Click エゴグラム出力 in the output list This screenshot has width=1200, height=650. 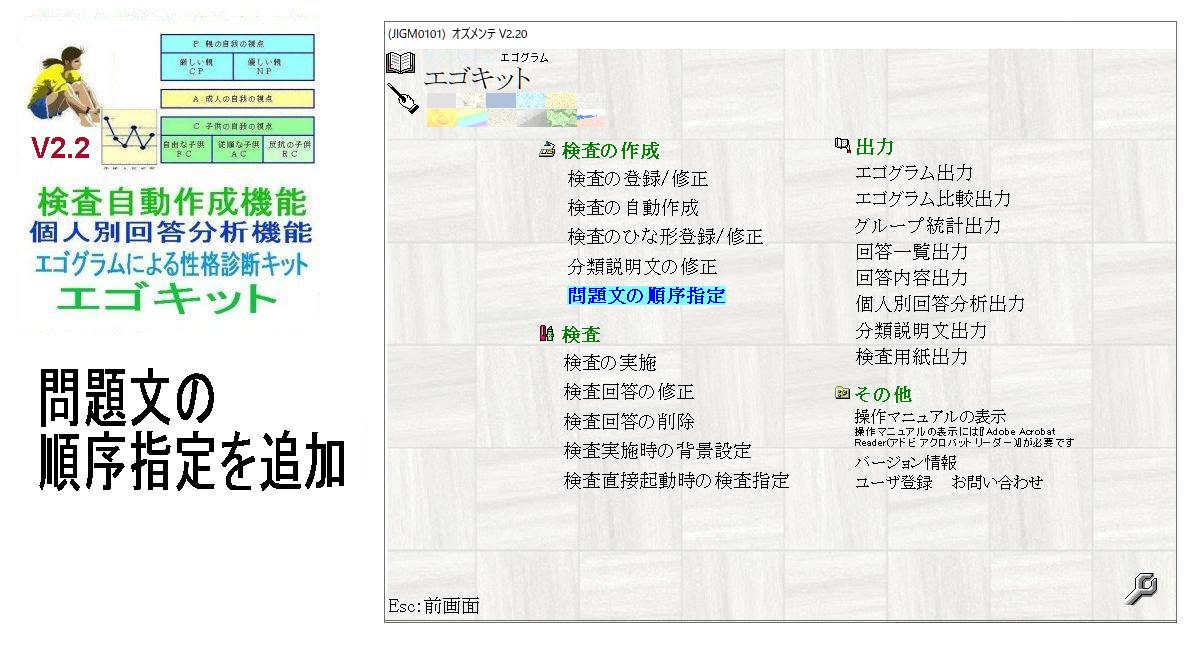(x=913, y=174)
